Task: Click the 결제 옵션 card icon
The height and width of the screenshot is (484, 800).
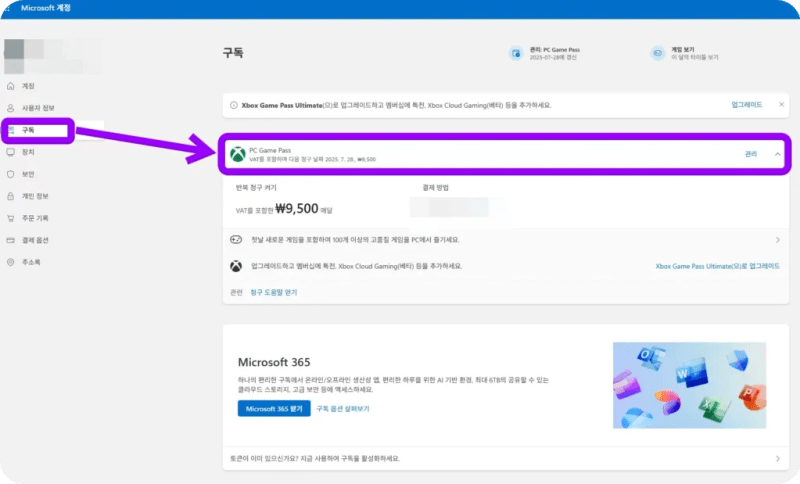Action: 10,240
